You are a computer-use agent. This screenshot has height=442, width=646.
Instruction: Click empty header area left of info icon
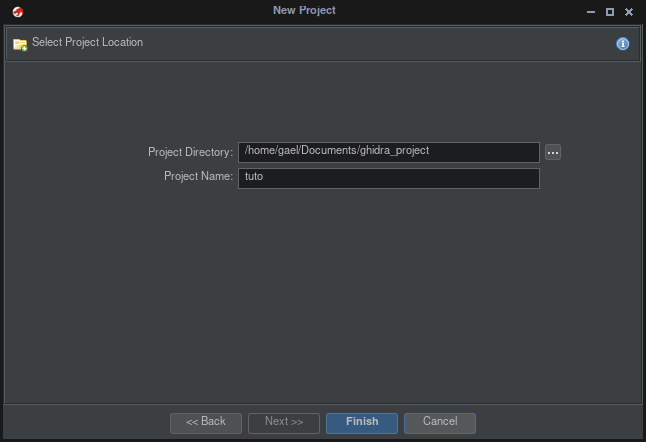(x=400, y=44)
